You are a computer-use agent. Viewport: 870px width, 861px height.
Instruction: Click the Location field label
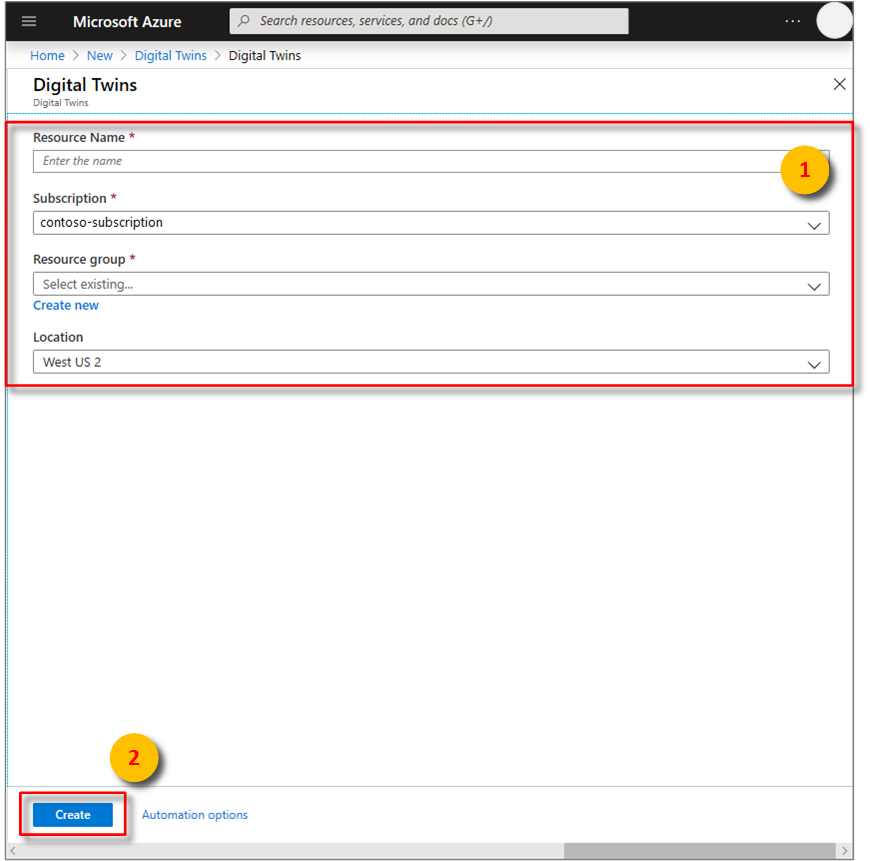click(x=58, y=337)
